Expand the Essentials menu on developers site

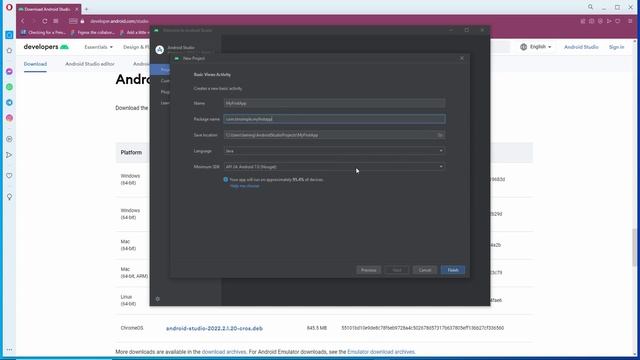pyautogui.click(x=98, y=47)
